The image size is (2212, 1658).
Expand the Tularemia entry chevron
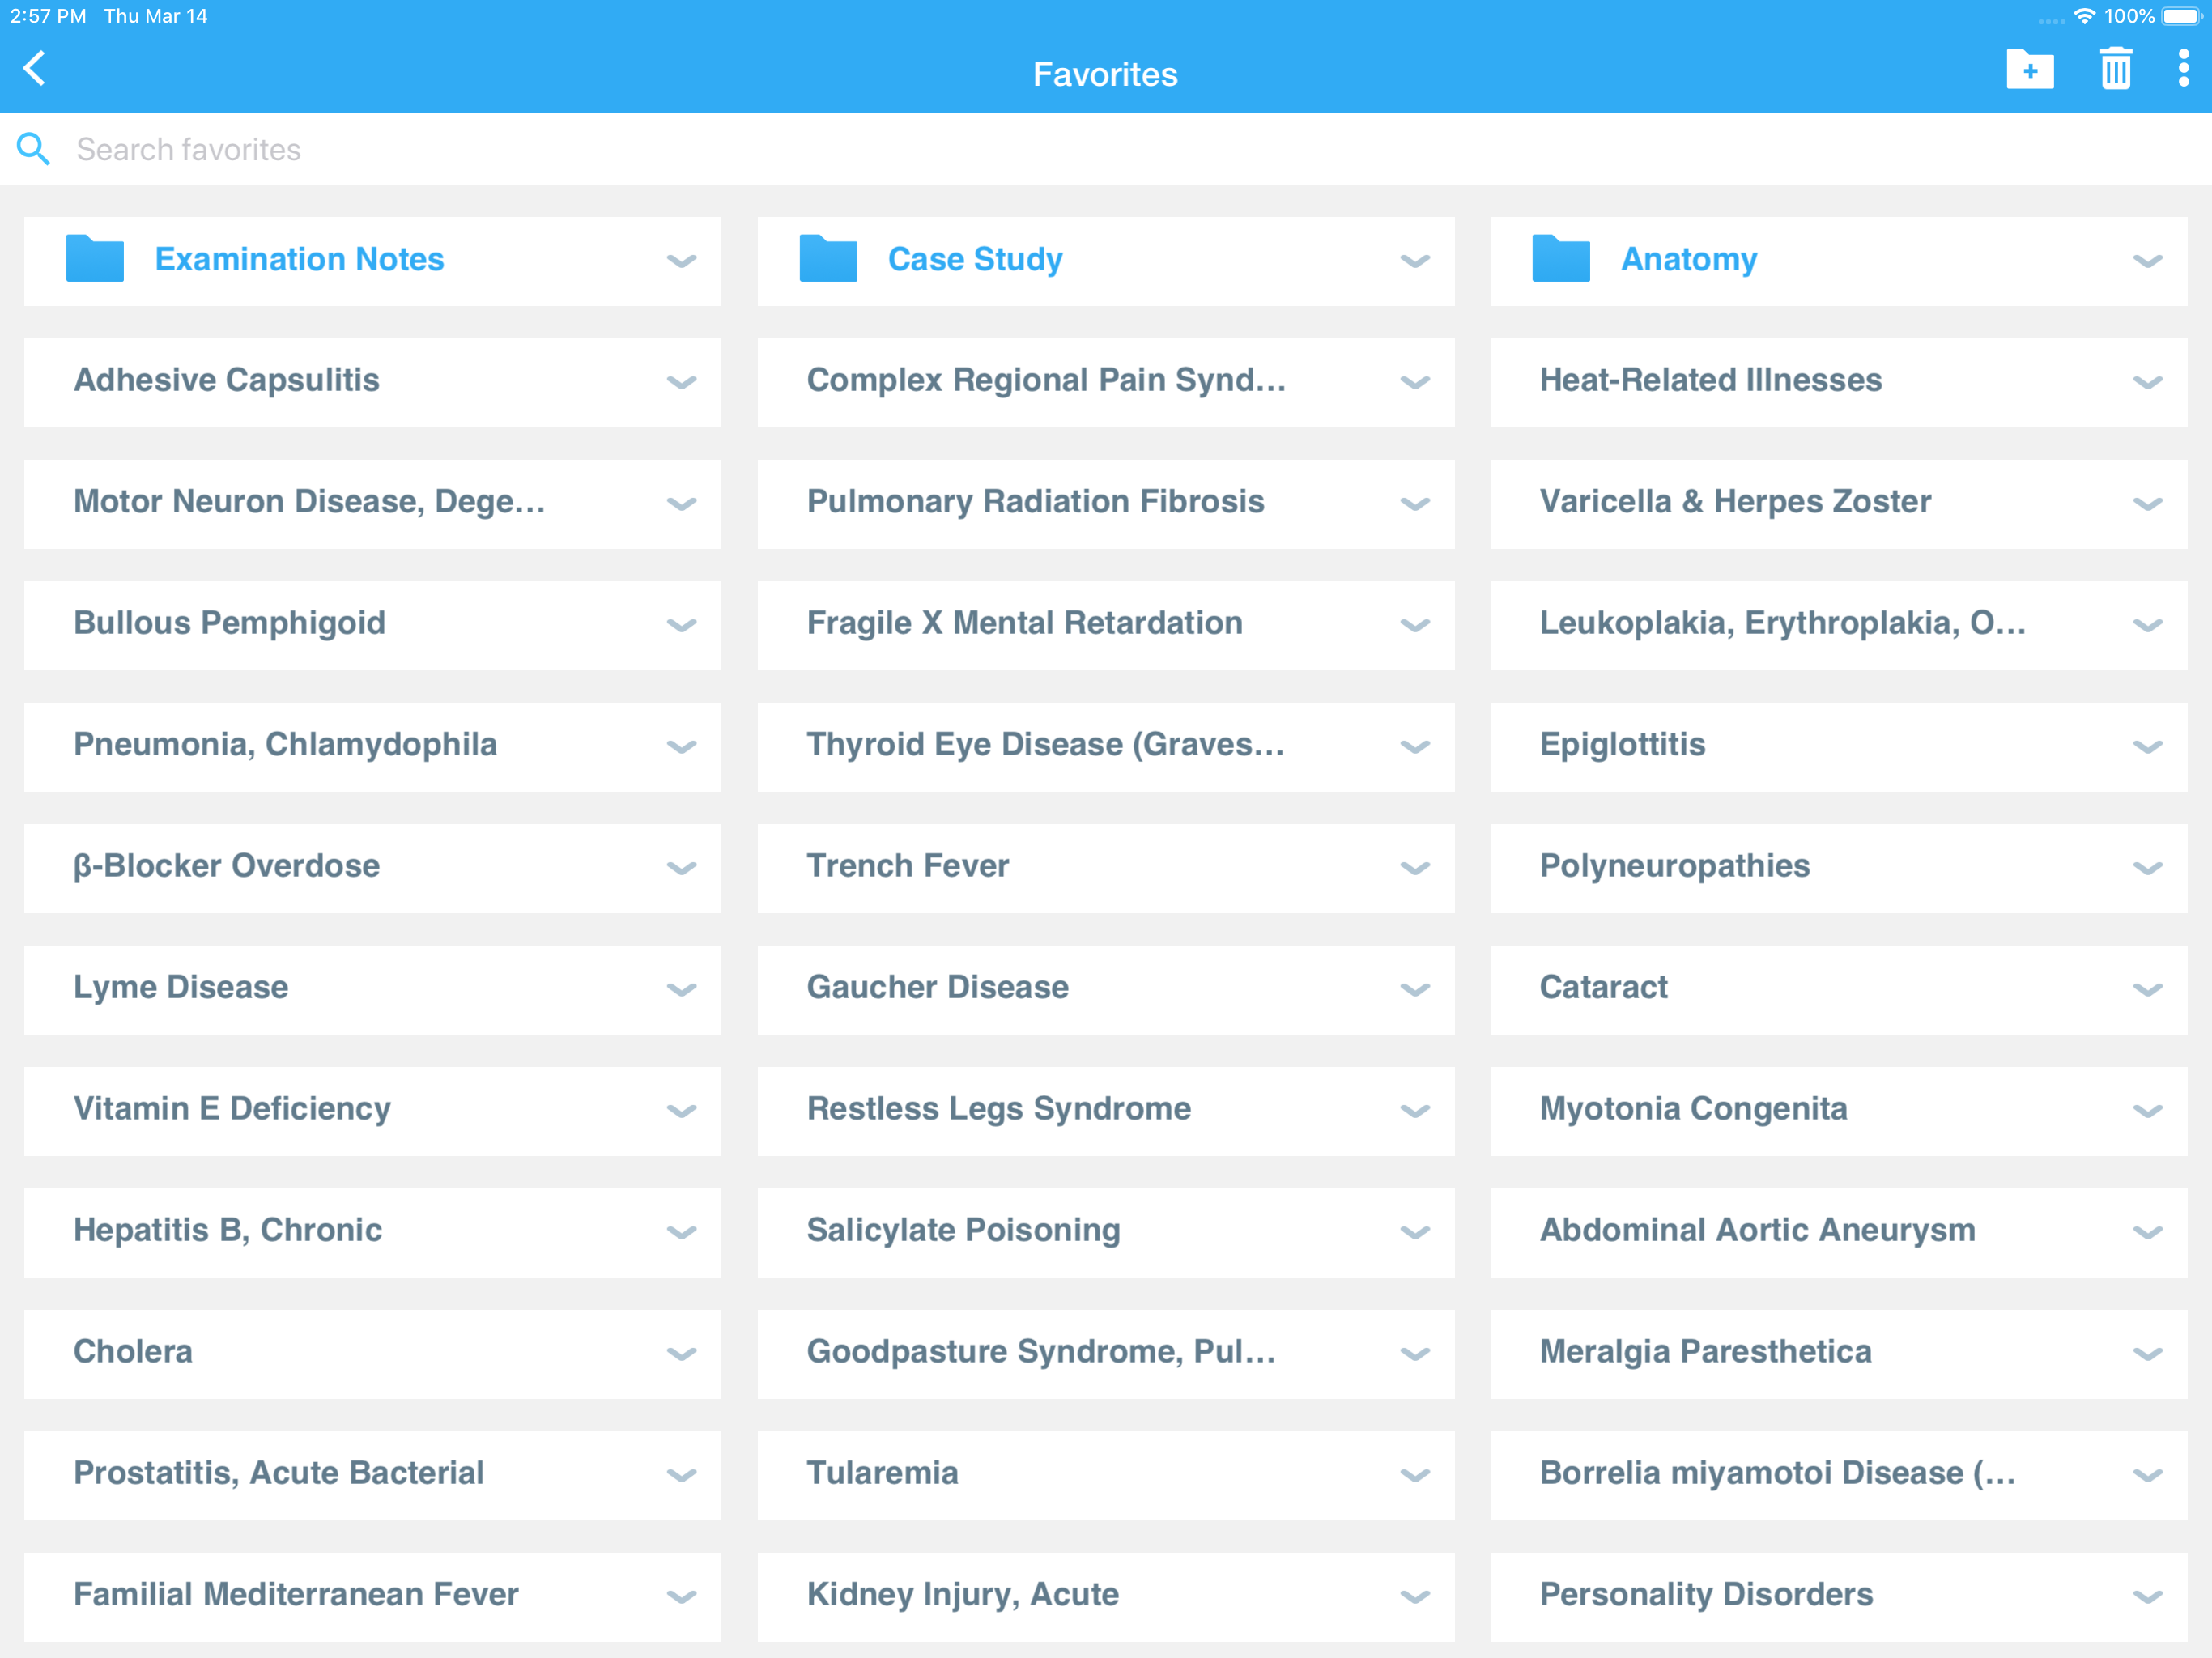1414,1475
